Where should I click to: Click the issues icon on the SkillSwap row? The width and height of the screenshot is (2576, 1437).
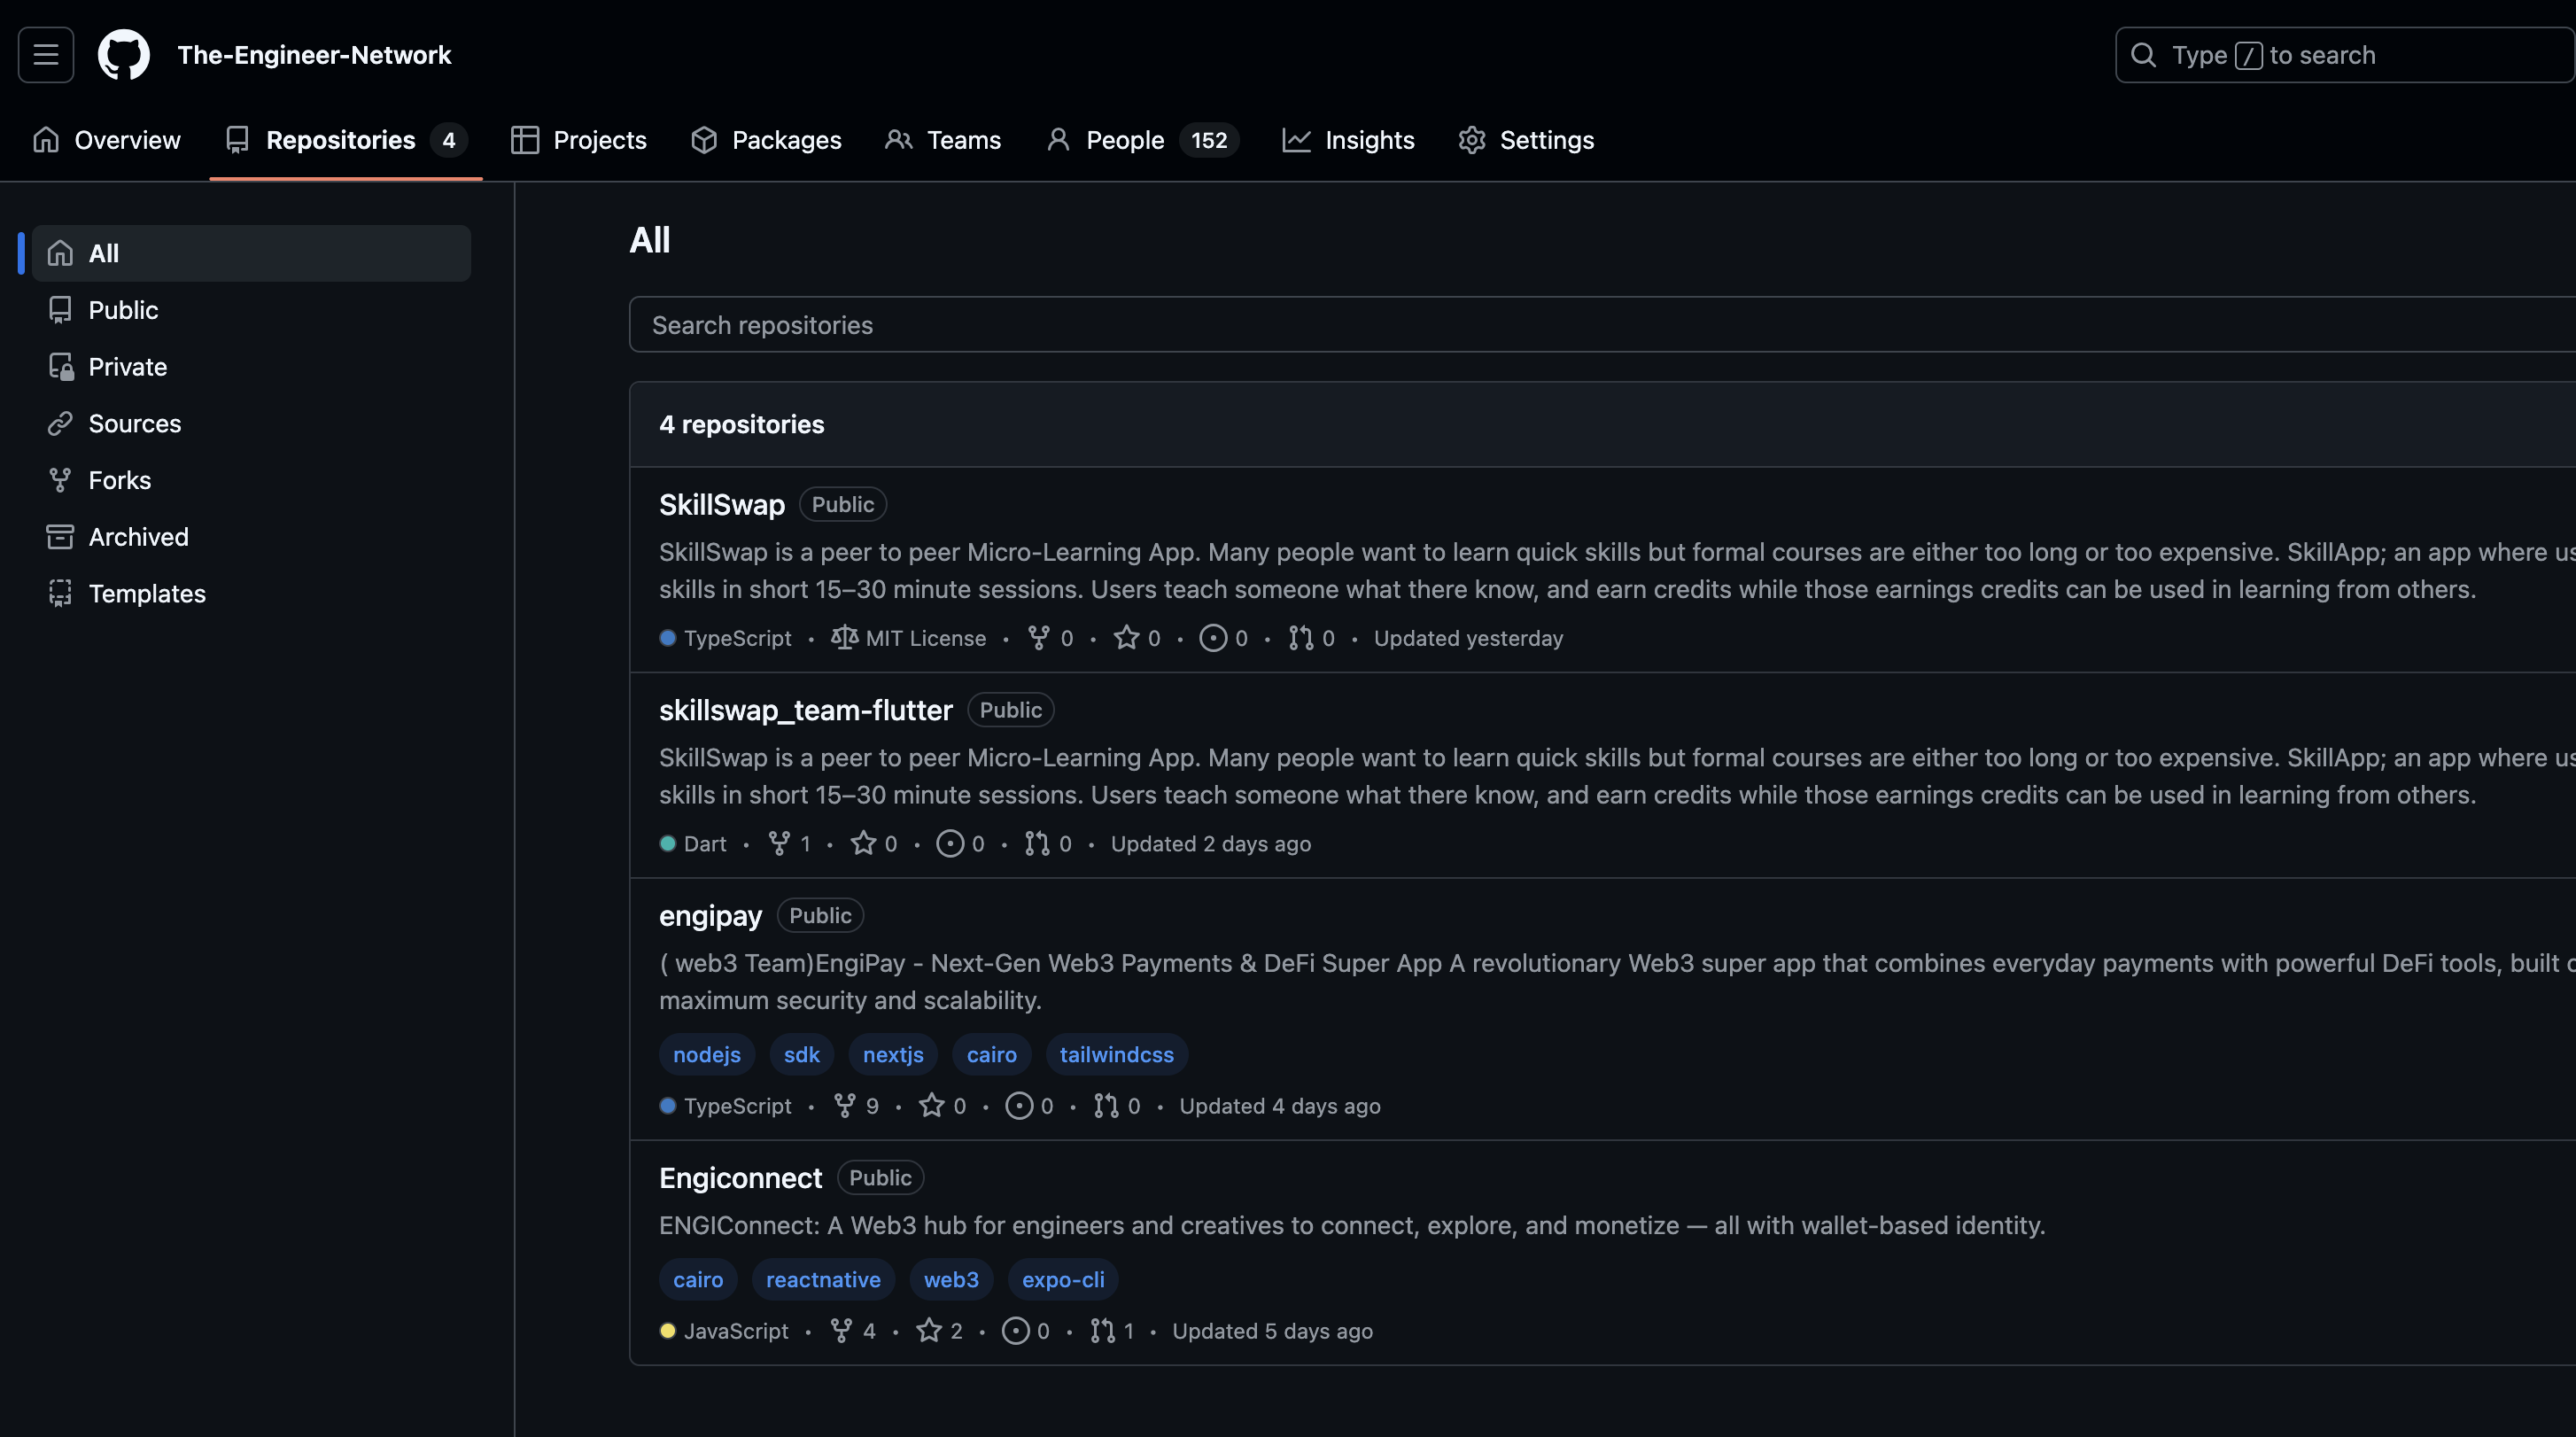pos(1212,638)
